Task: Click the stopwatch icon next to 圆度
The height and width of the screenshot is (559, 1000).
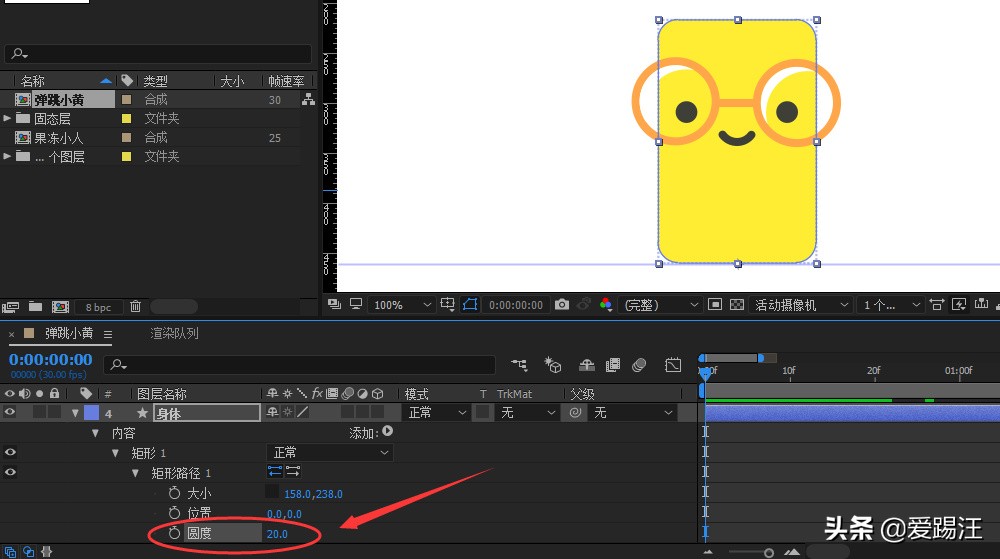Action: pos(175,533)
